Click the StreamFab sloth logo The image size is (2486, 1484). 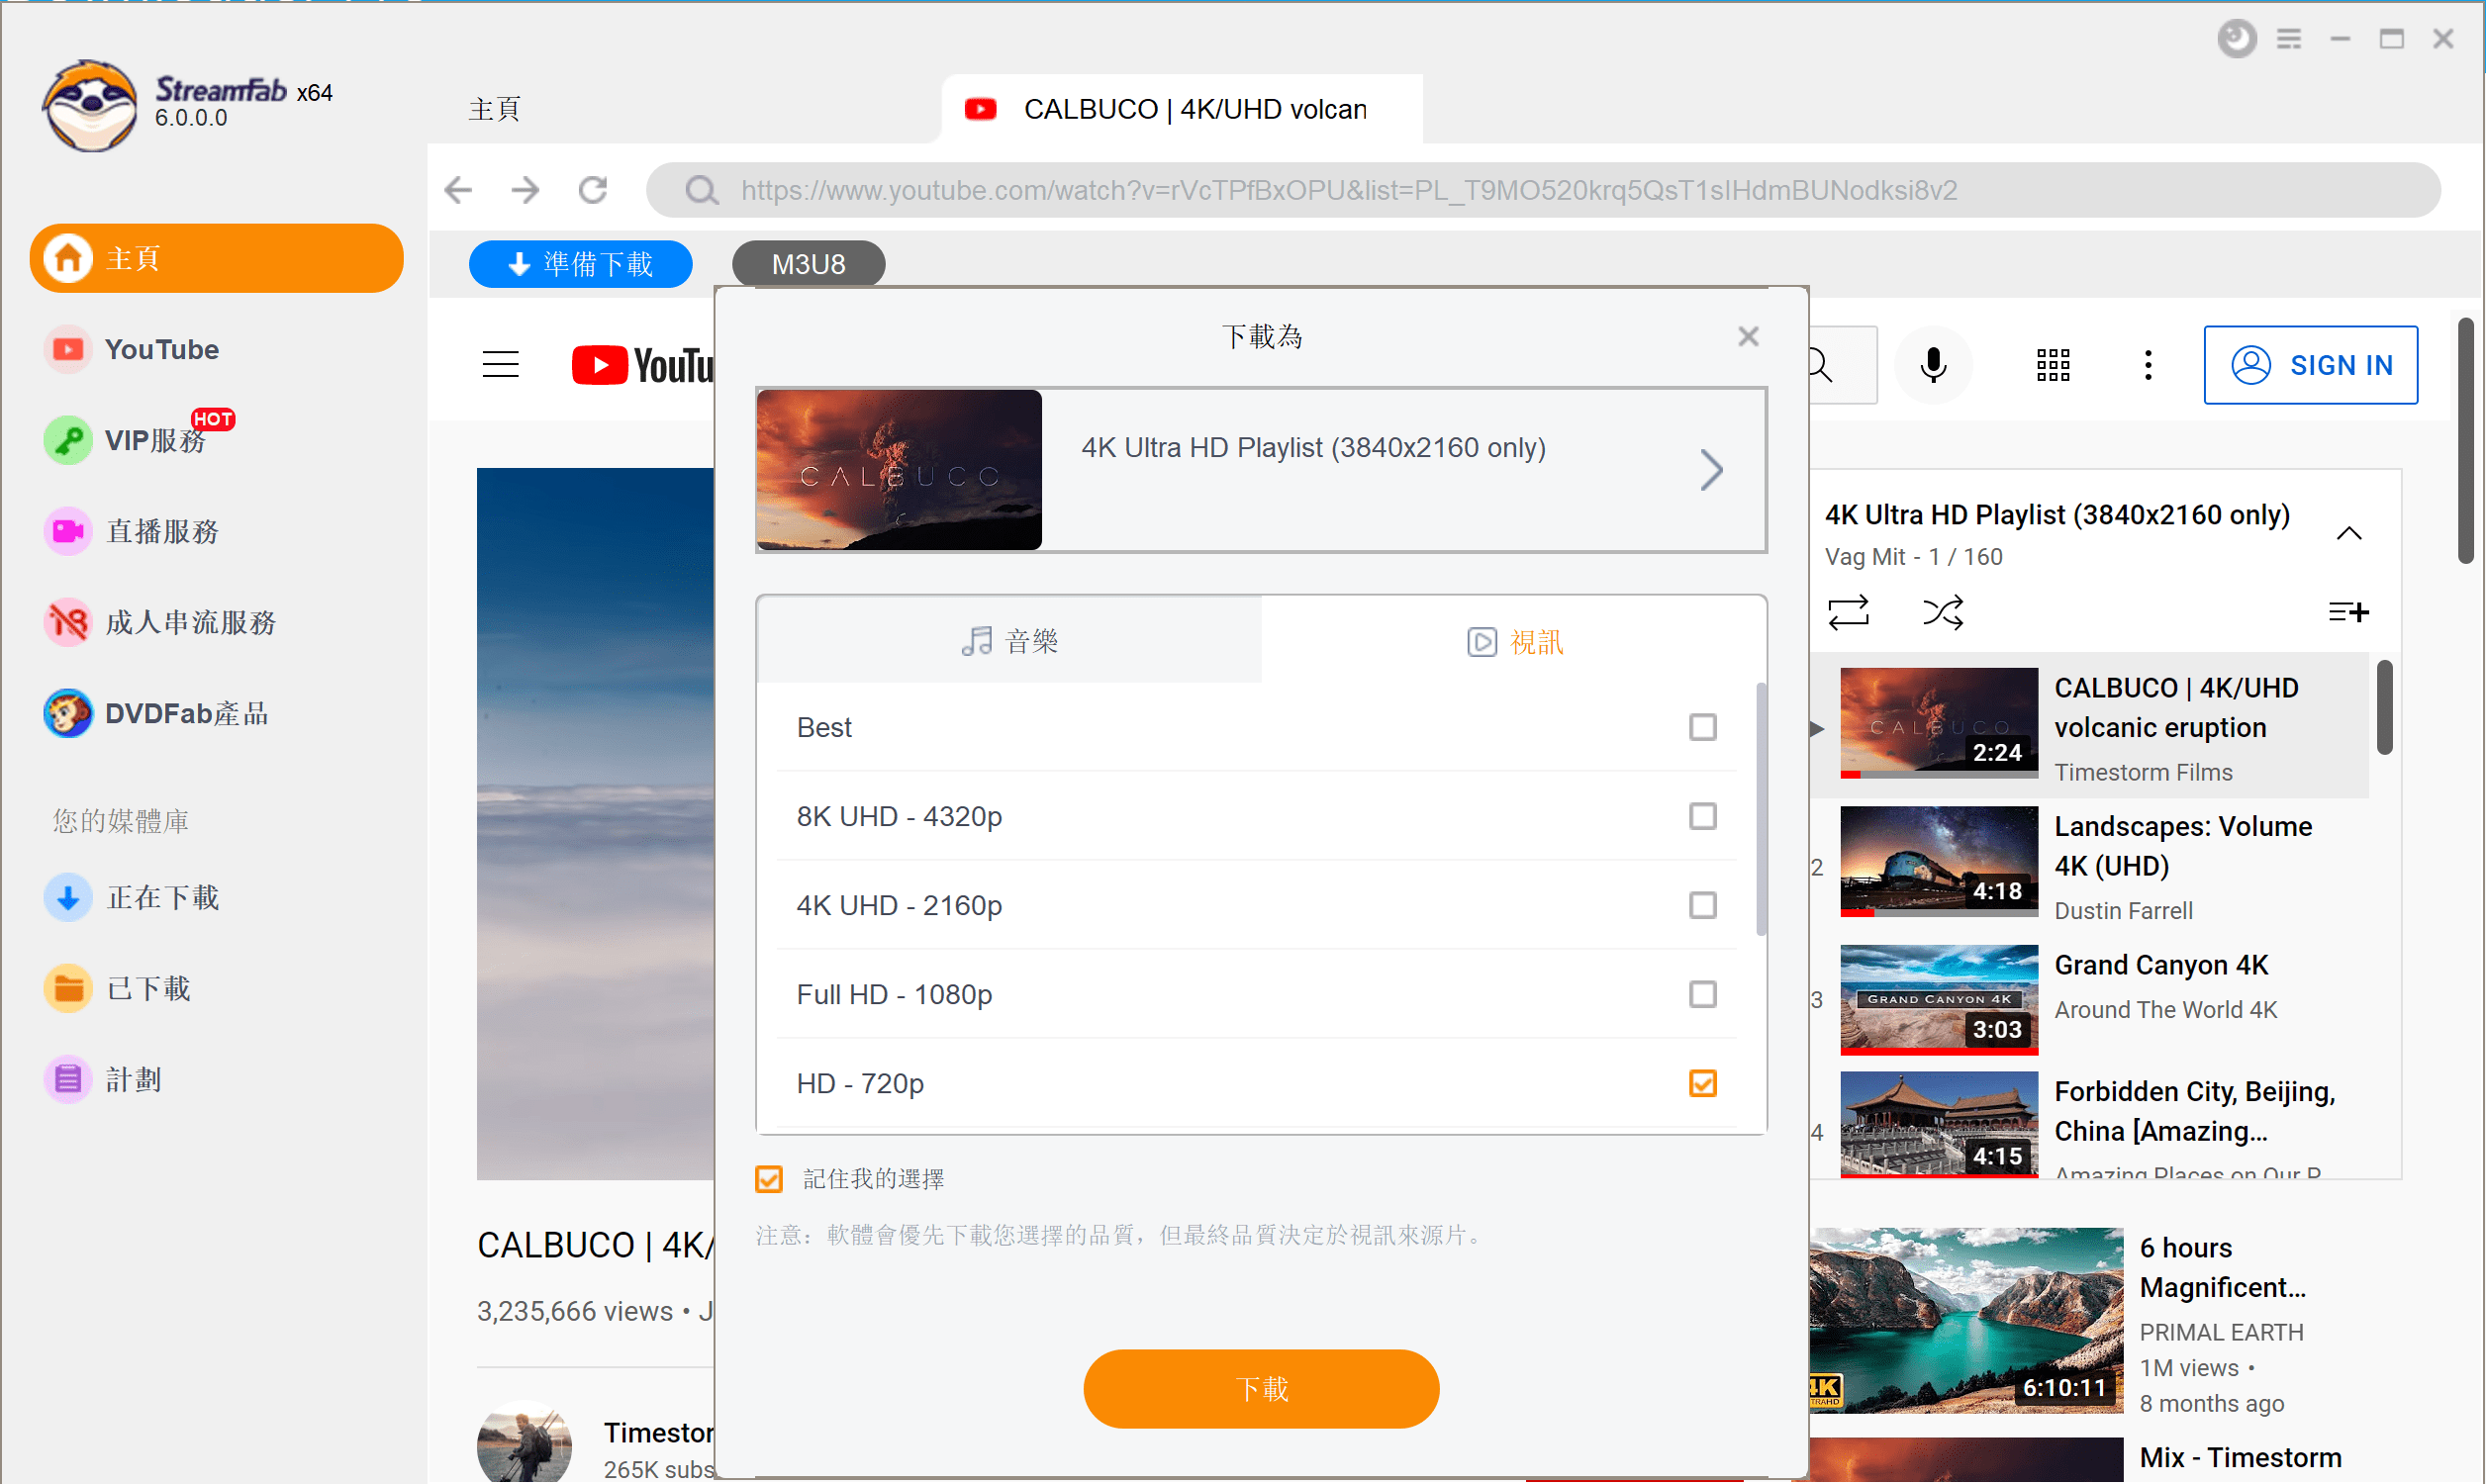[90, 105]
